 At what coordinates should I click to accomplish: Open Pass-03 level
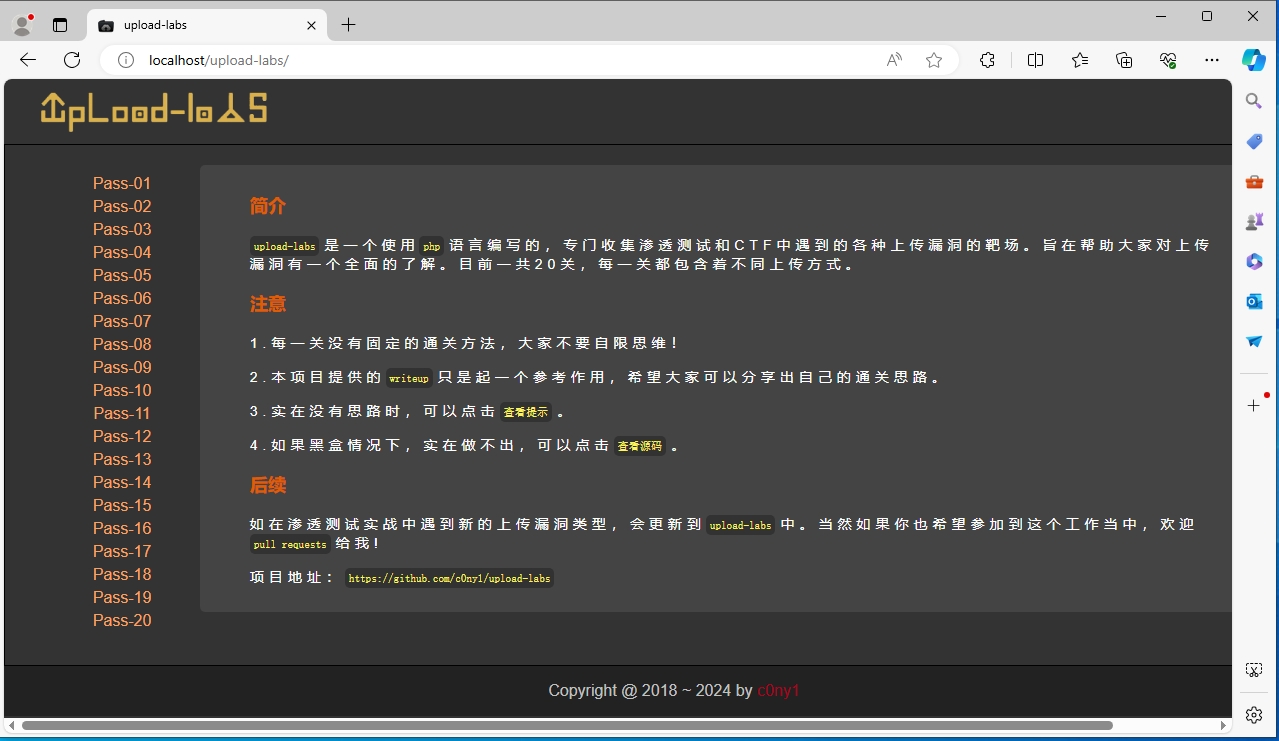point(122,229)
